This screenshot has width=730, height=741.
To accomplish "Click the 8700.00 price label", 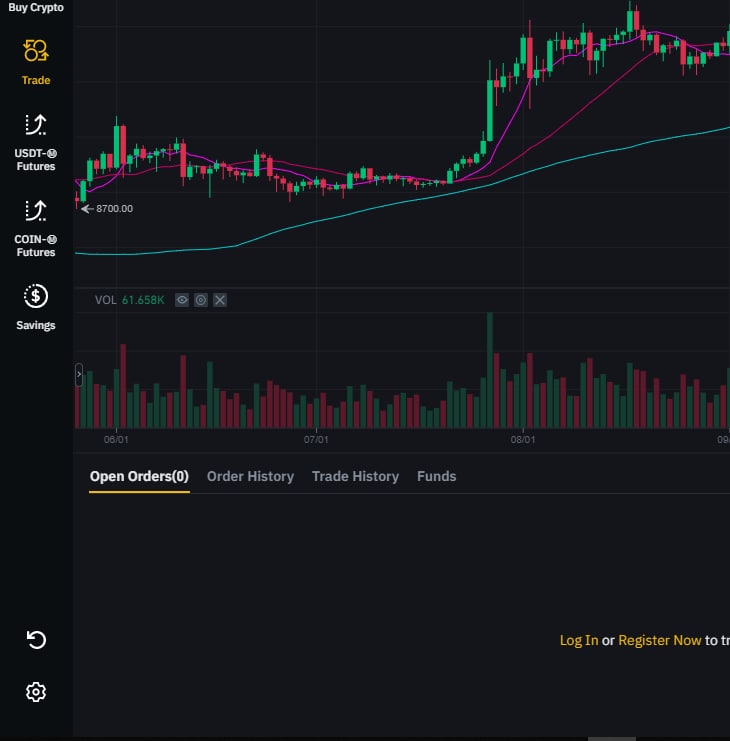I will click(x=114, y=208).
